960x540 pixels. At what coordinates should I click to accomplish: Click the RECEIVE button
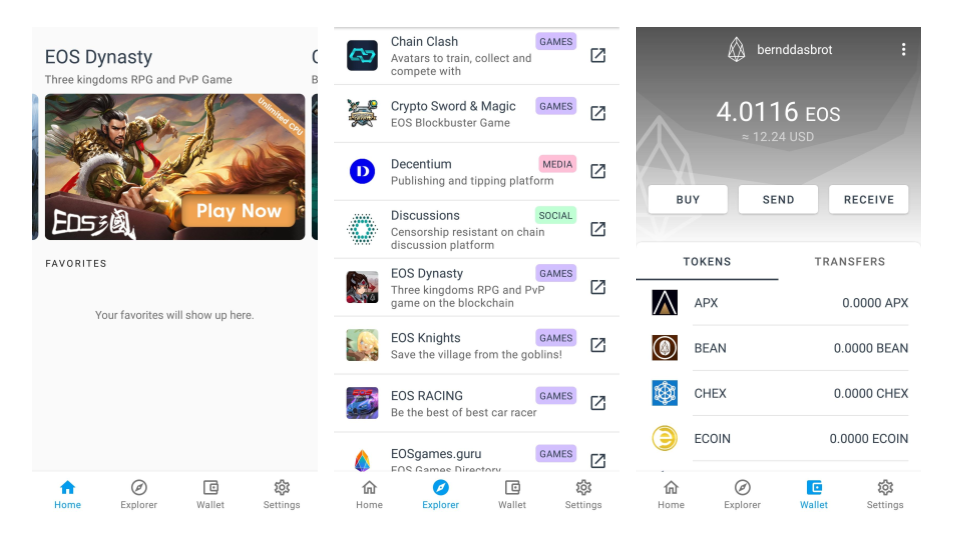pos(868,199)
